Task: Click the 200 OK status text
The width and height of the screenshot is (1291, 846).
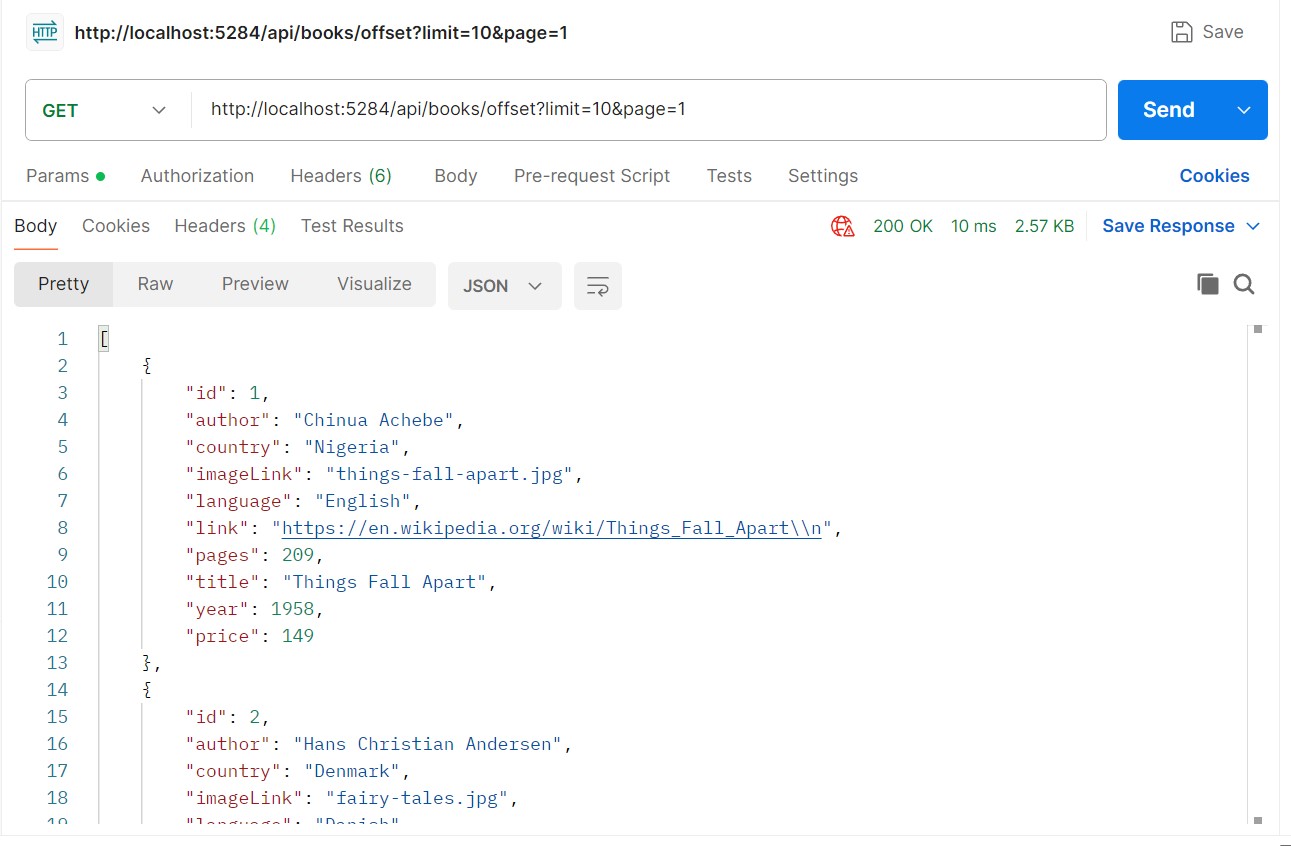Action: [x=903, y=226]
